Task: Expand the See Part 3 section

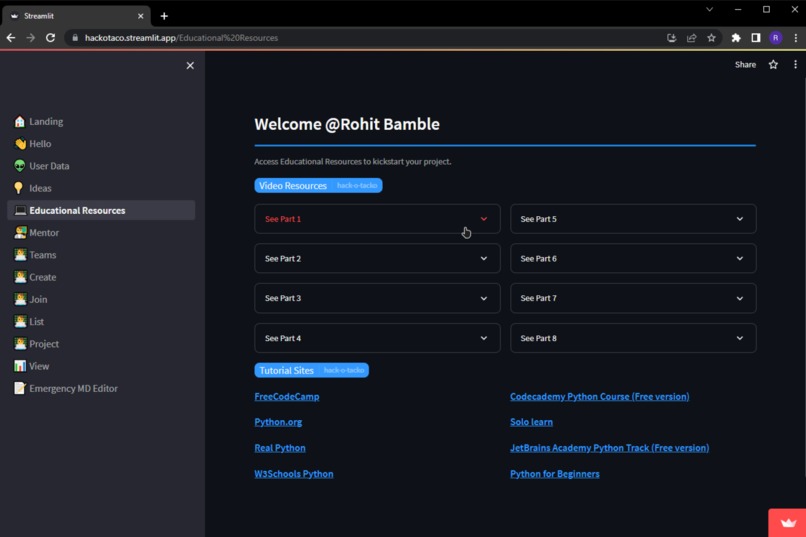Action: point(377,298)
